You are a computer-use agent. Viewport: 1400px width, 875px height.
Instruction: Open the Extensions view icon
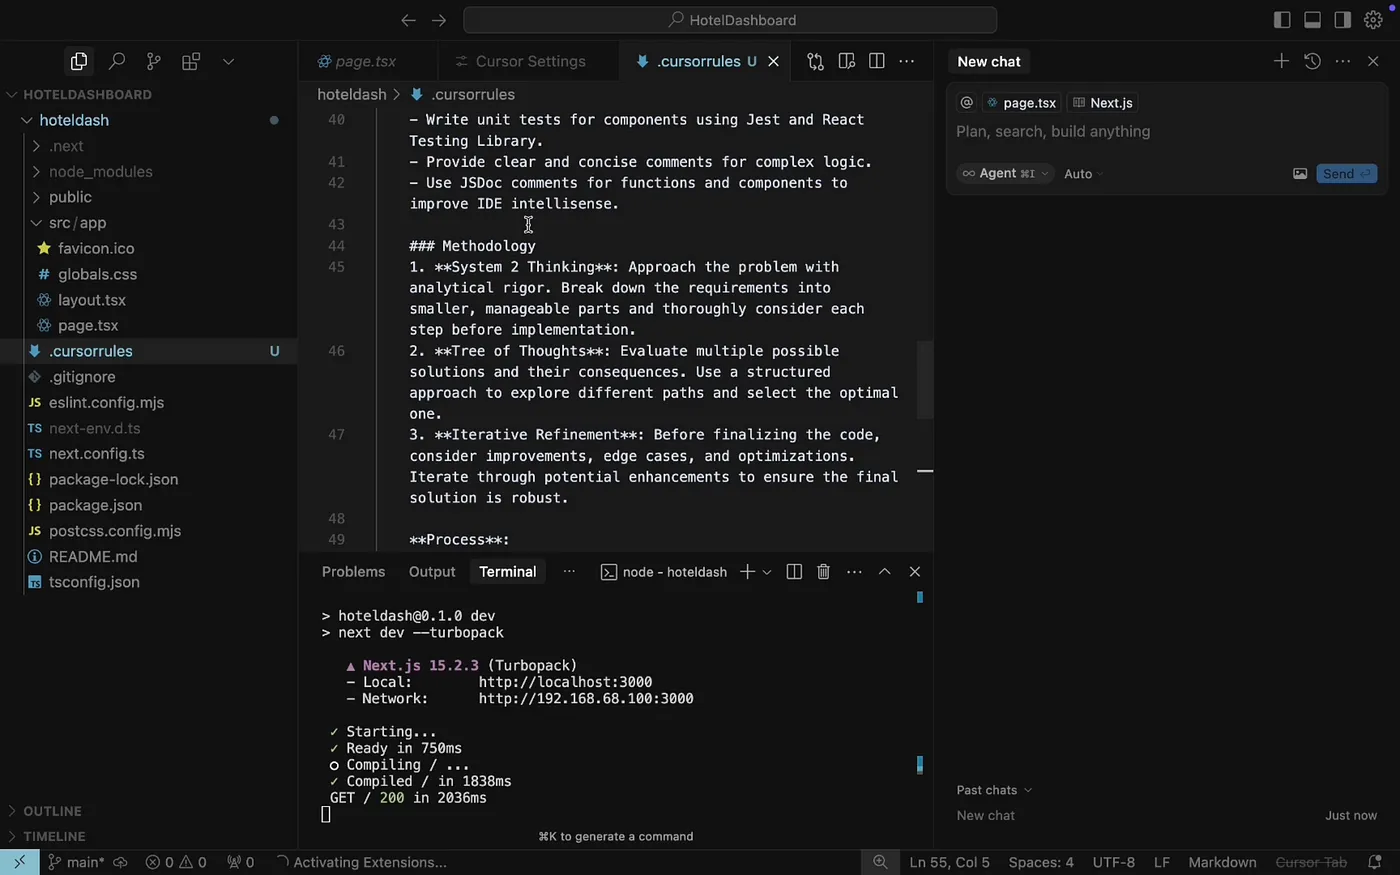click(x=190, y=61)
